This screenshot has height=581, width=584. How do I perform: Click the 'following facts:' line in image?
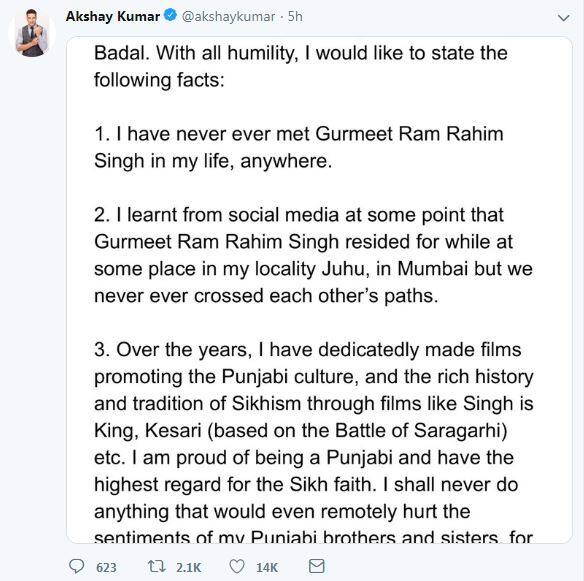click(x=159, y=80)
